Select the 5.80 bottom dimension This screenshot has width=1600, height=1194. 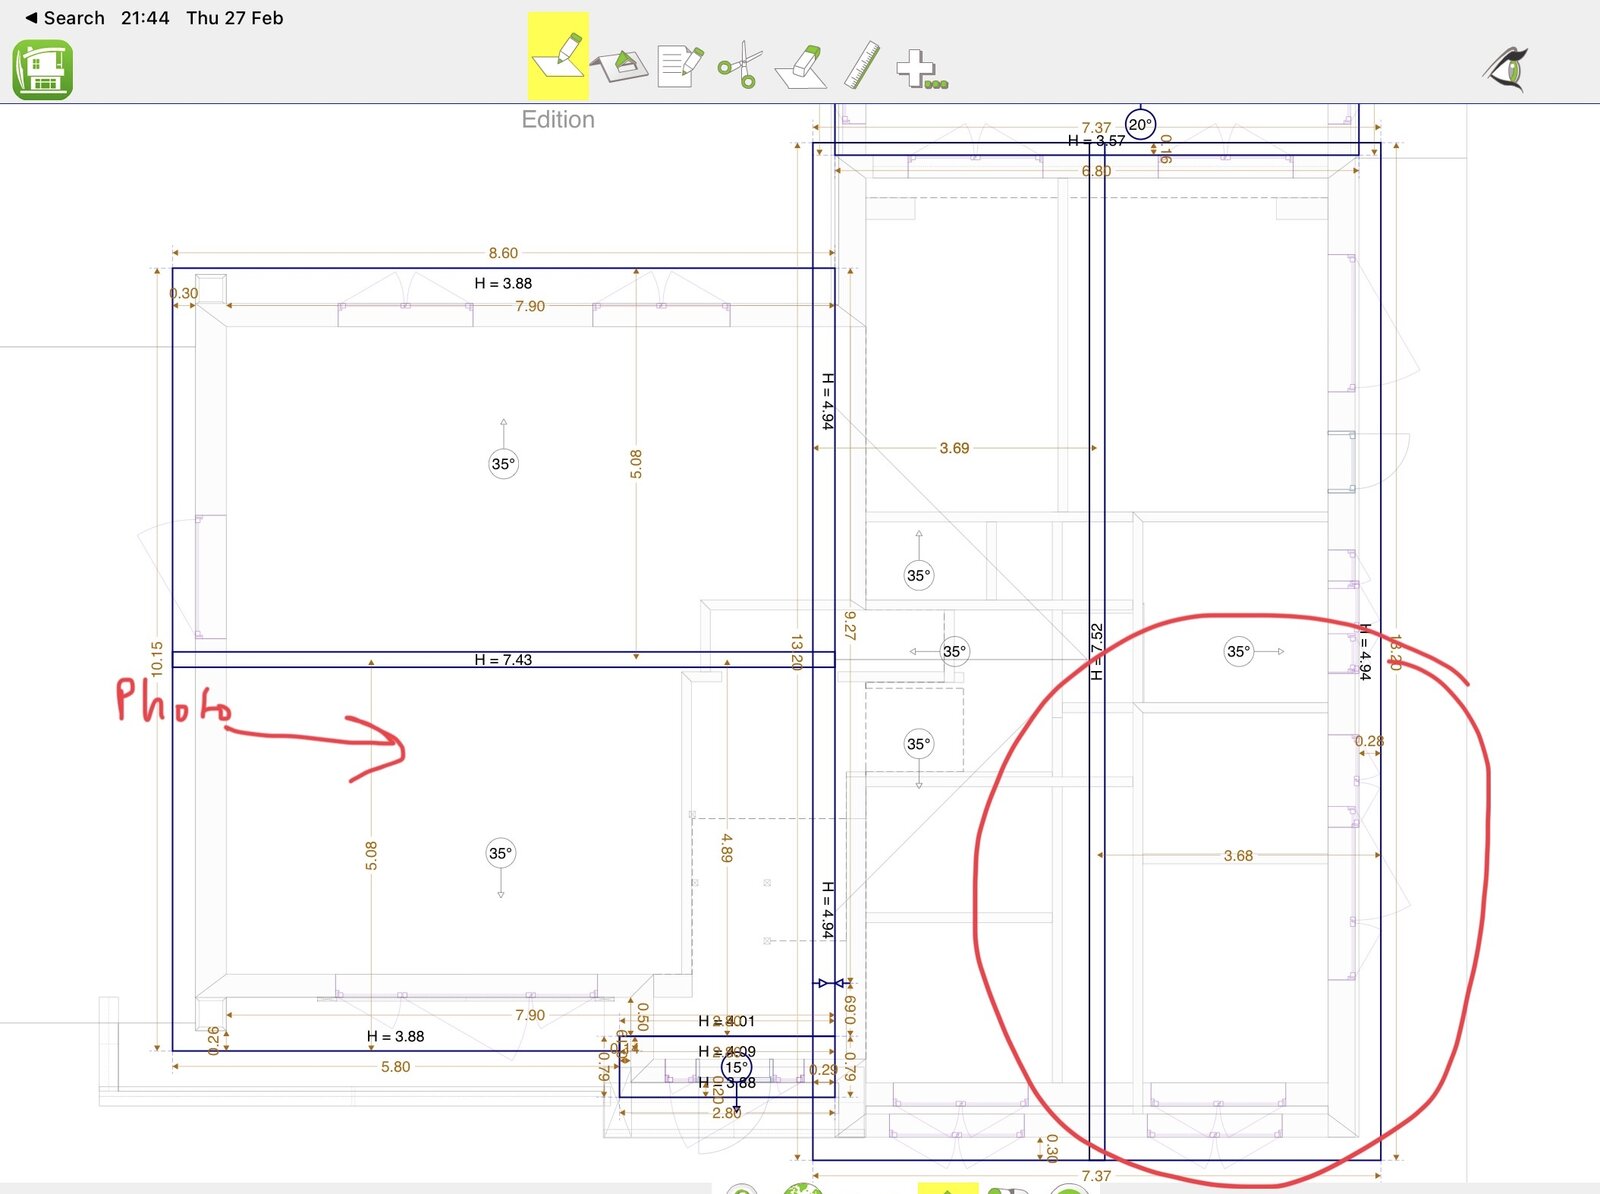395,1067
